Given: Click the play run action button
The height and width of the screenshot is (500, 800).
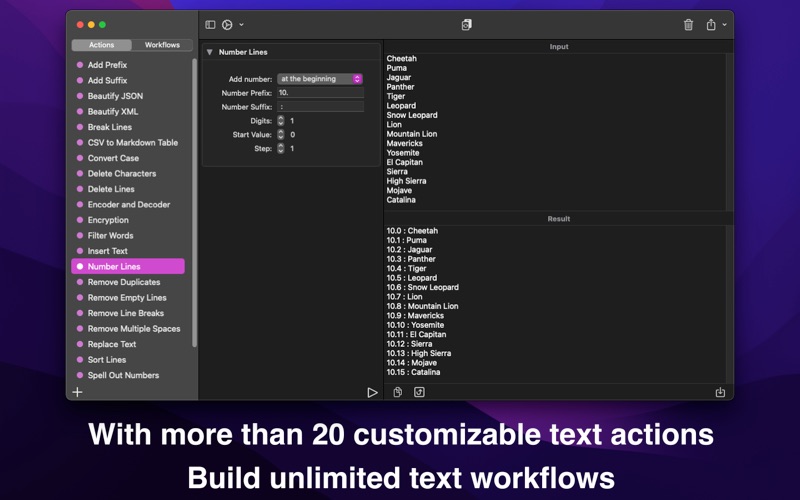Looking at the screenshot, I should click(x=372, y=392).
